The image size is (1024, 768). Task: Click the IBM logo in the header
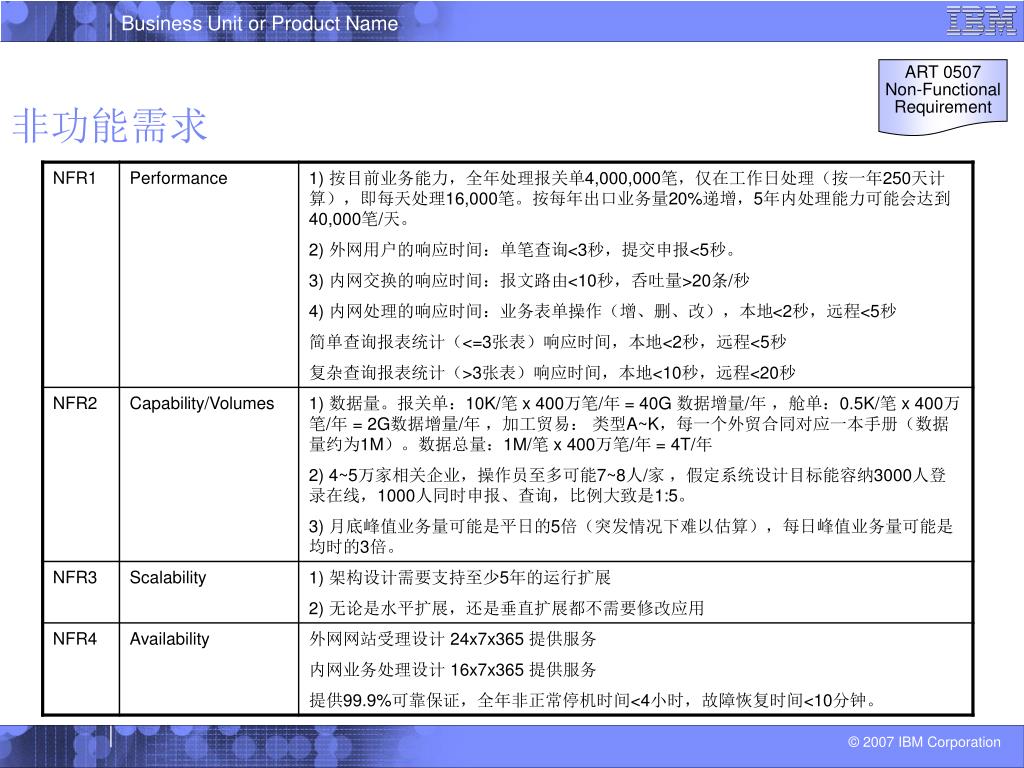(982, 21)
